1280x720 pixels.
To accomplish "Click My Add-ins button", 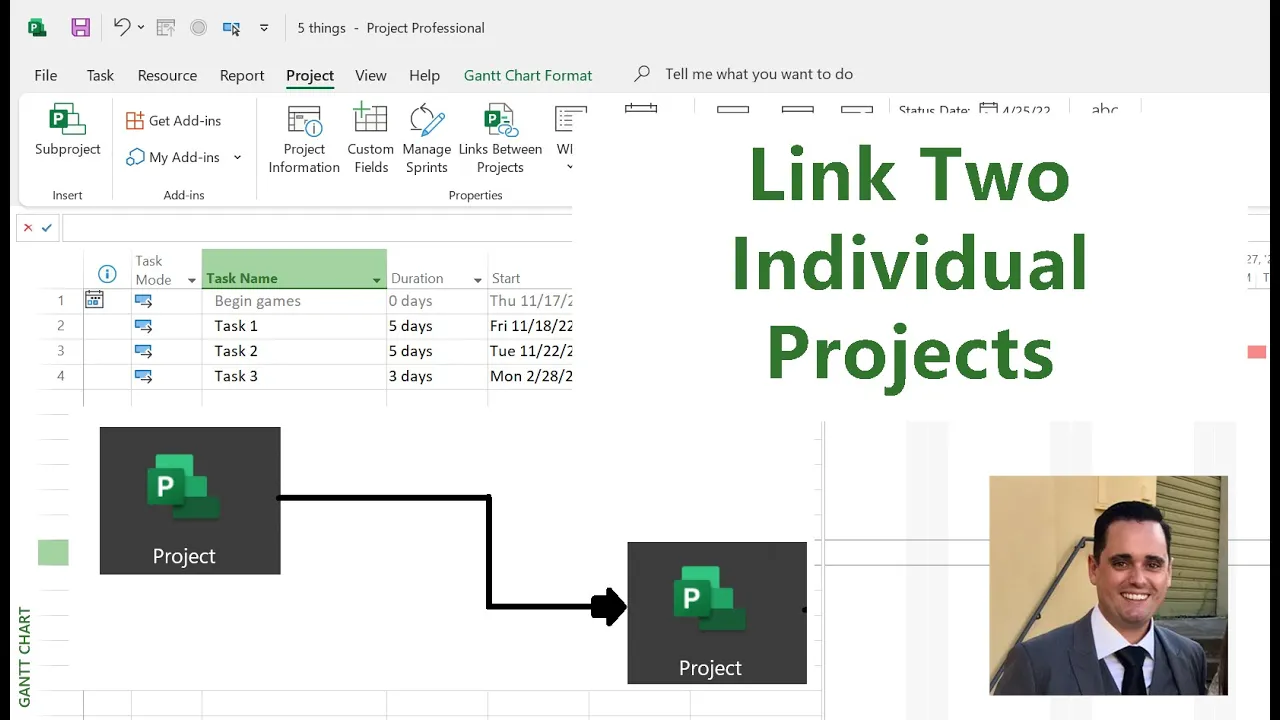I will pos(173,157).
